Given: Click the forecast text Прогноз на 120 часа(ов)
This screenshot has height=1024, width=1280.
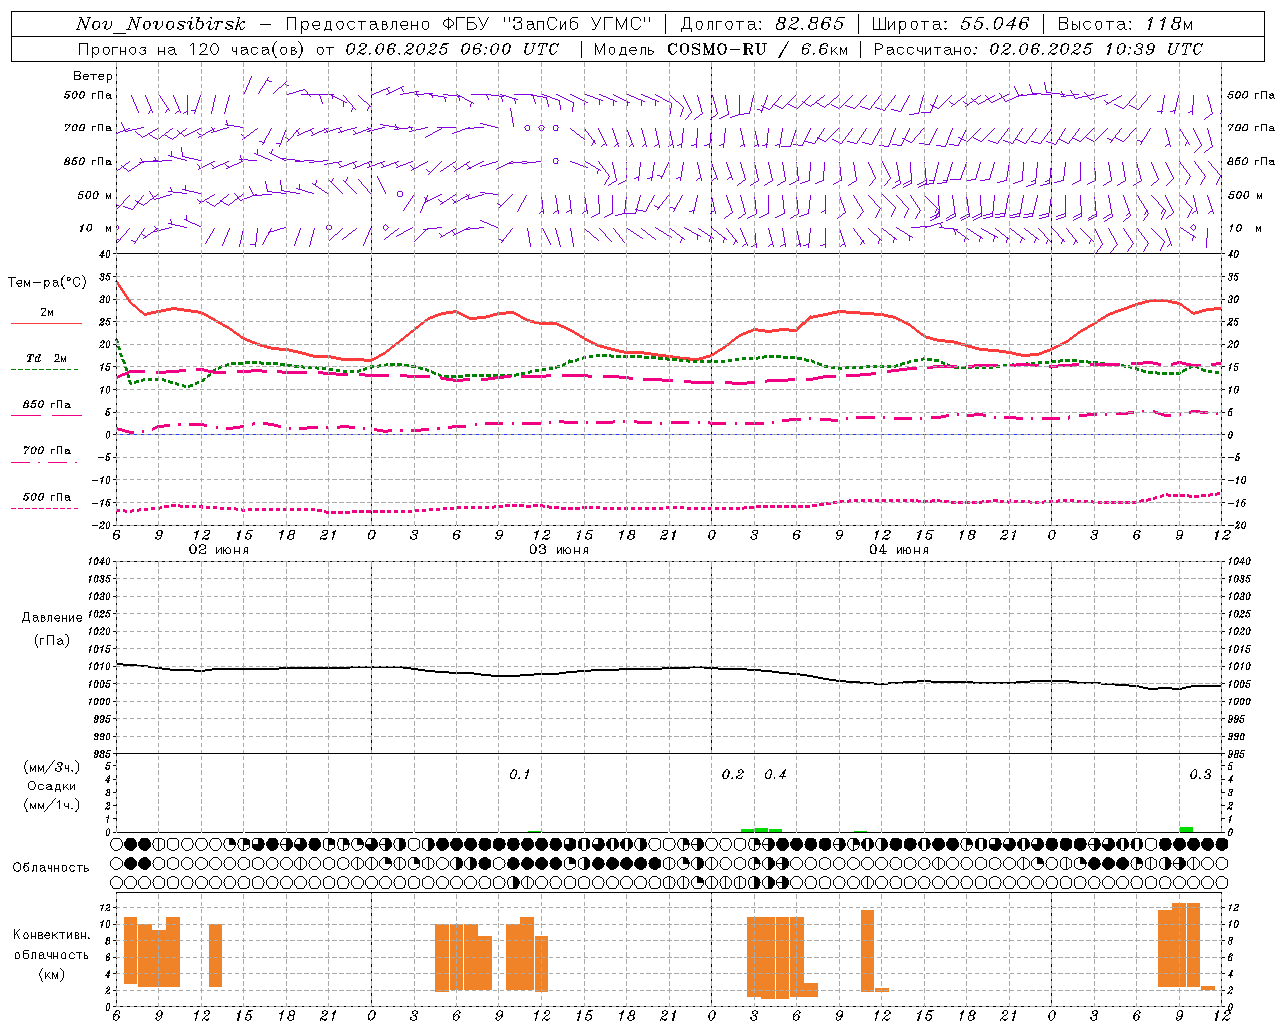Looking at the screenshot, I should click(192, 49).
